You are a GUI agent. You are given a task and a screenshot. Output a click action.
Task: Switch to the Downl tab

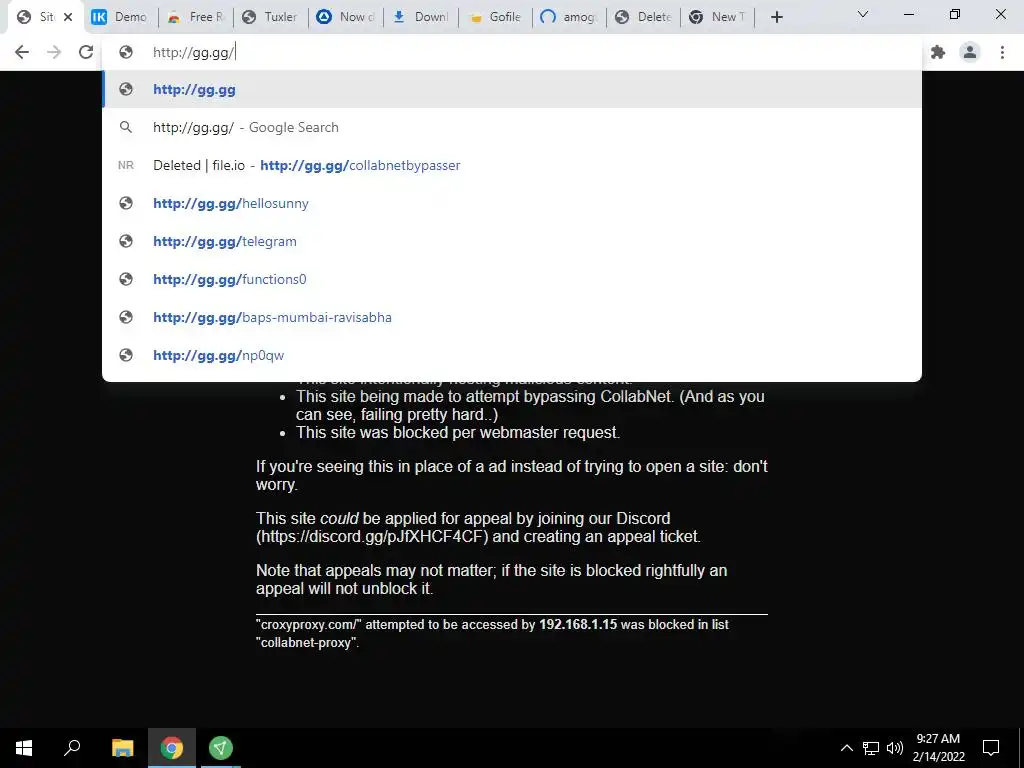421,17
